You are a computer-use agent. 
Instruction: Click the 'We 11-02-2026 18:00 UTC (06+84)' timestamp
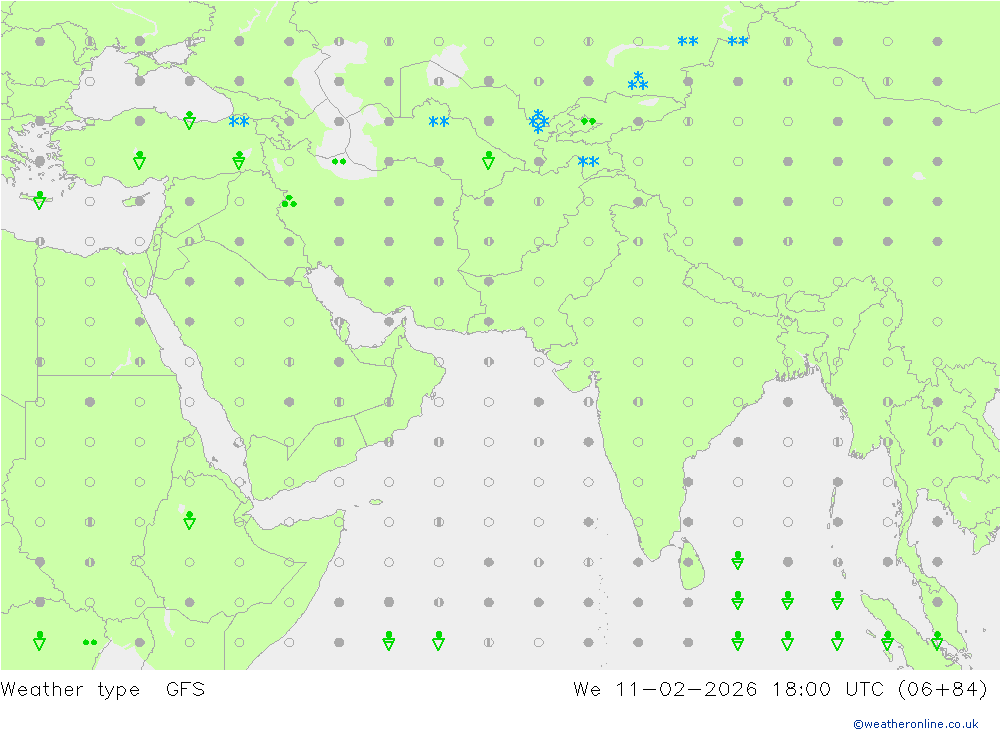click(781, 690)
